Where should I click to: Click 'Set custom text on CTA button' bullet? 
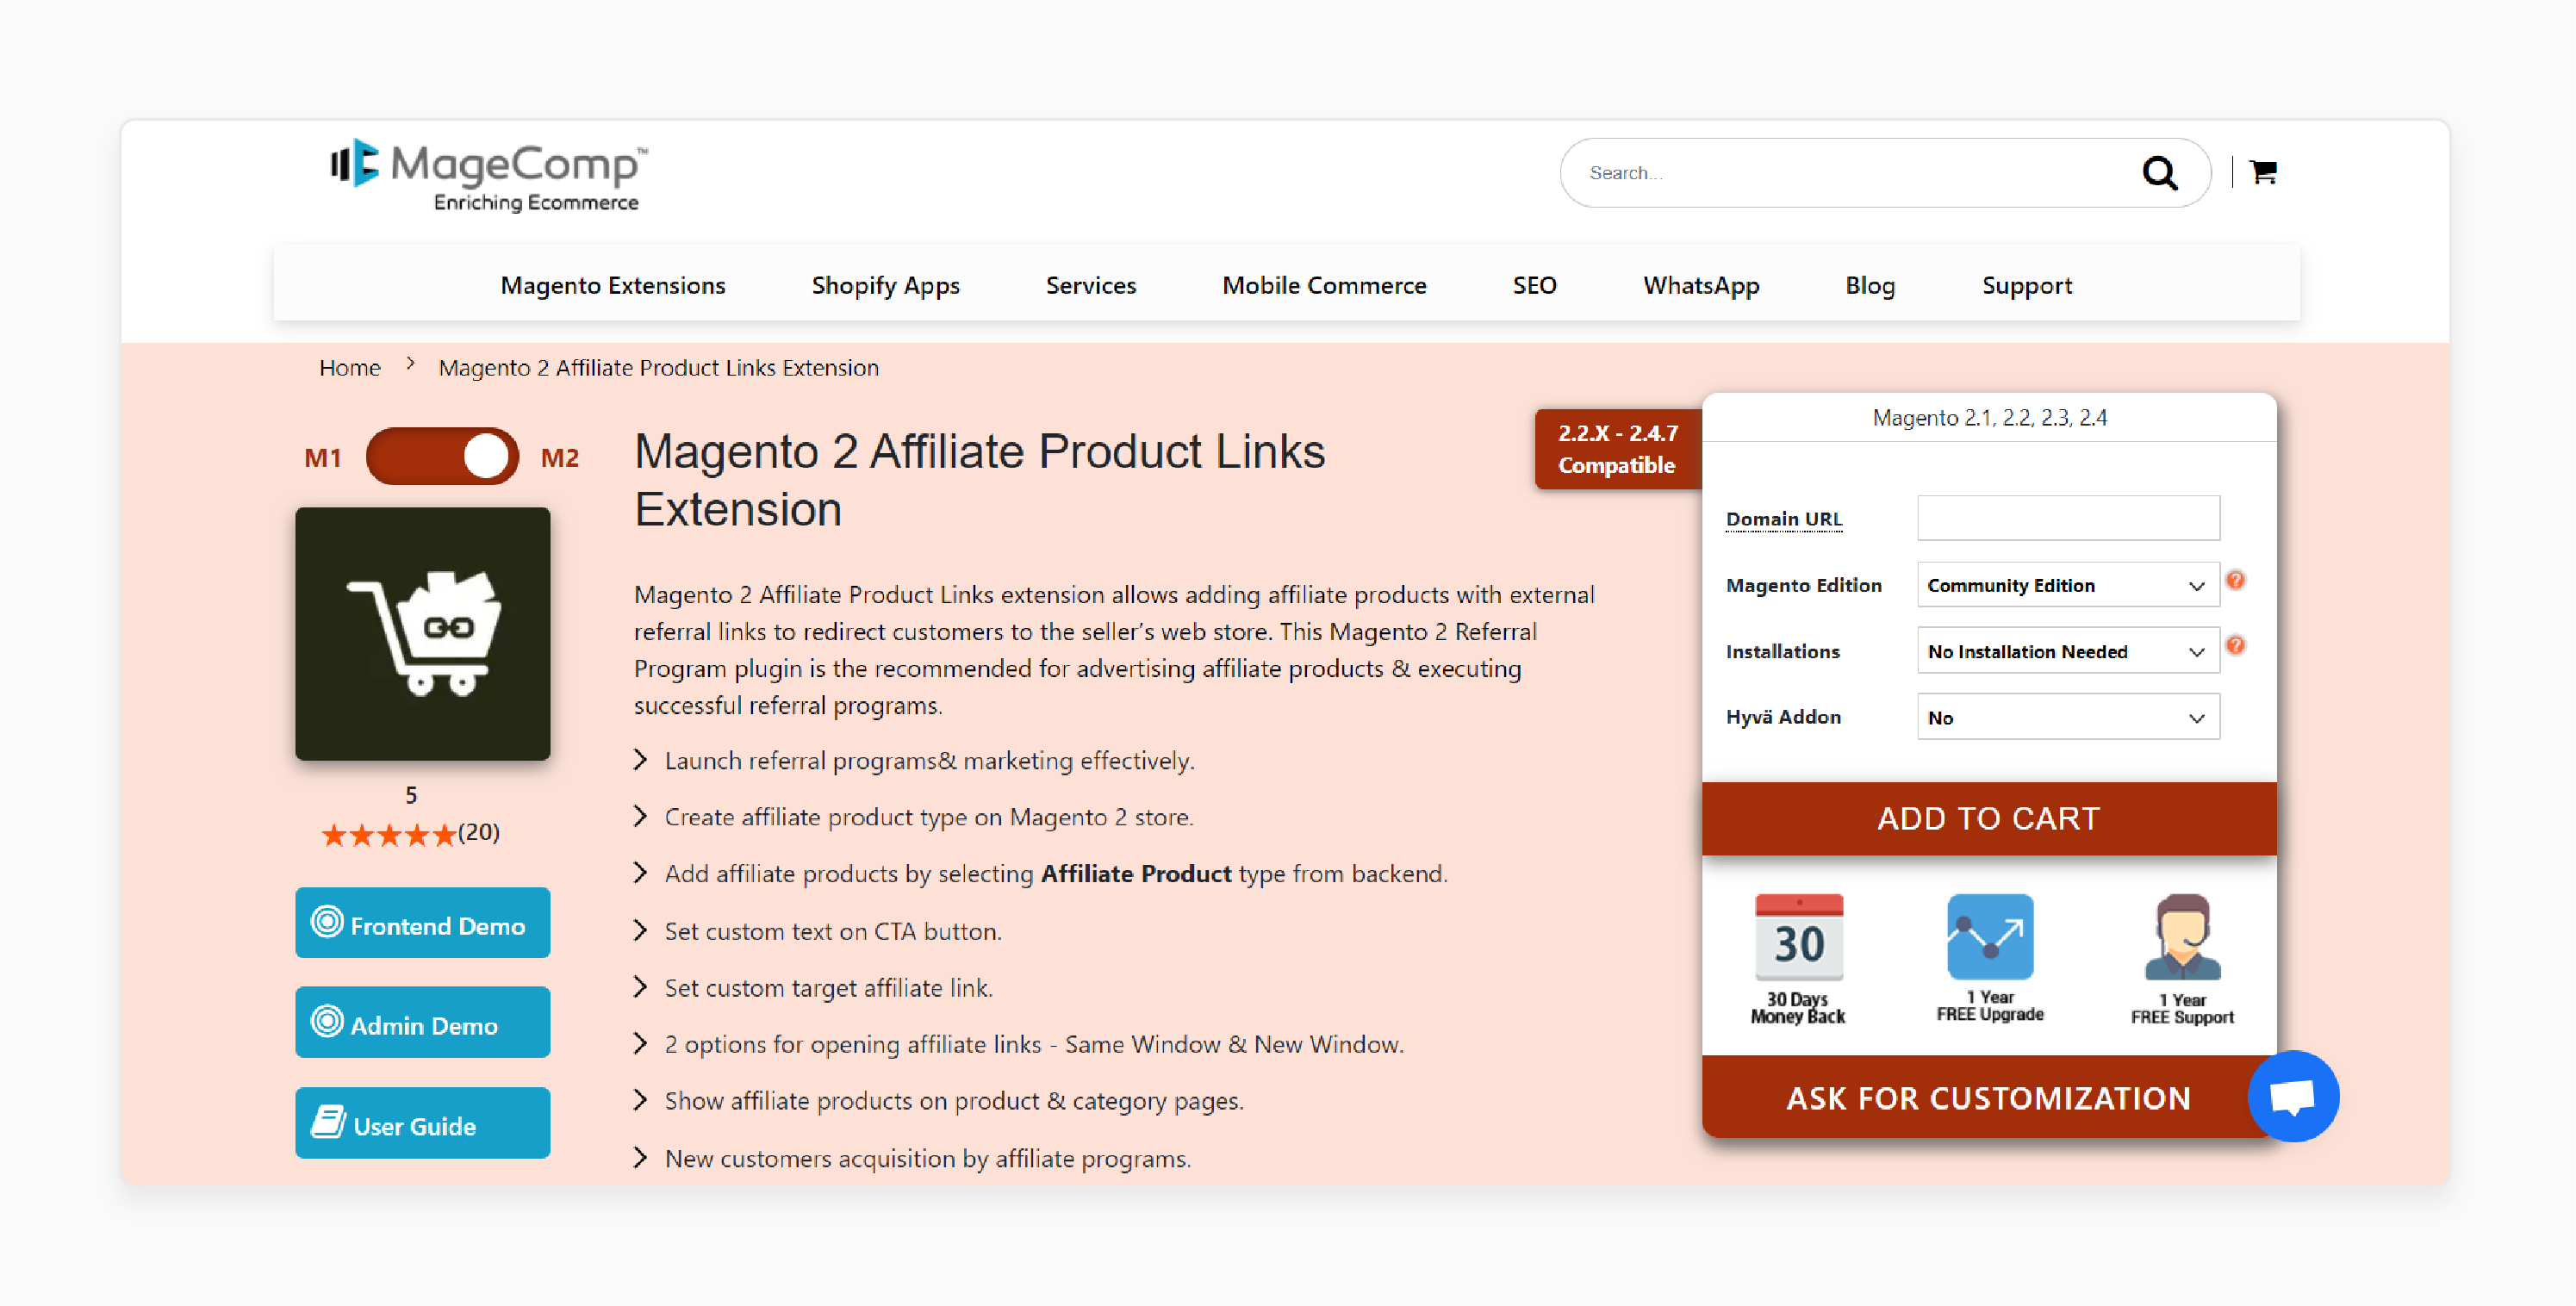pos(832,931)
